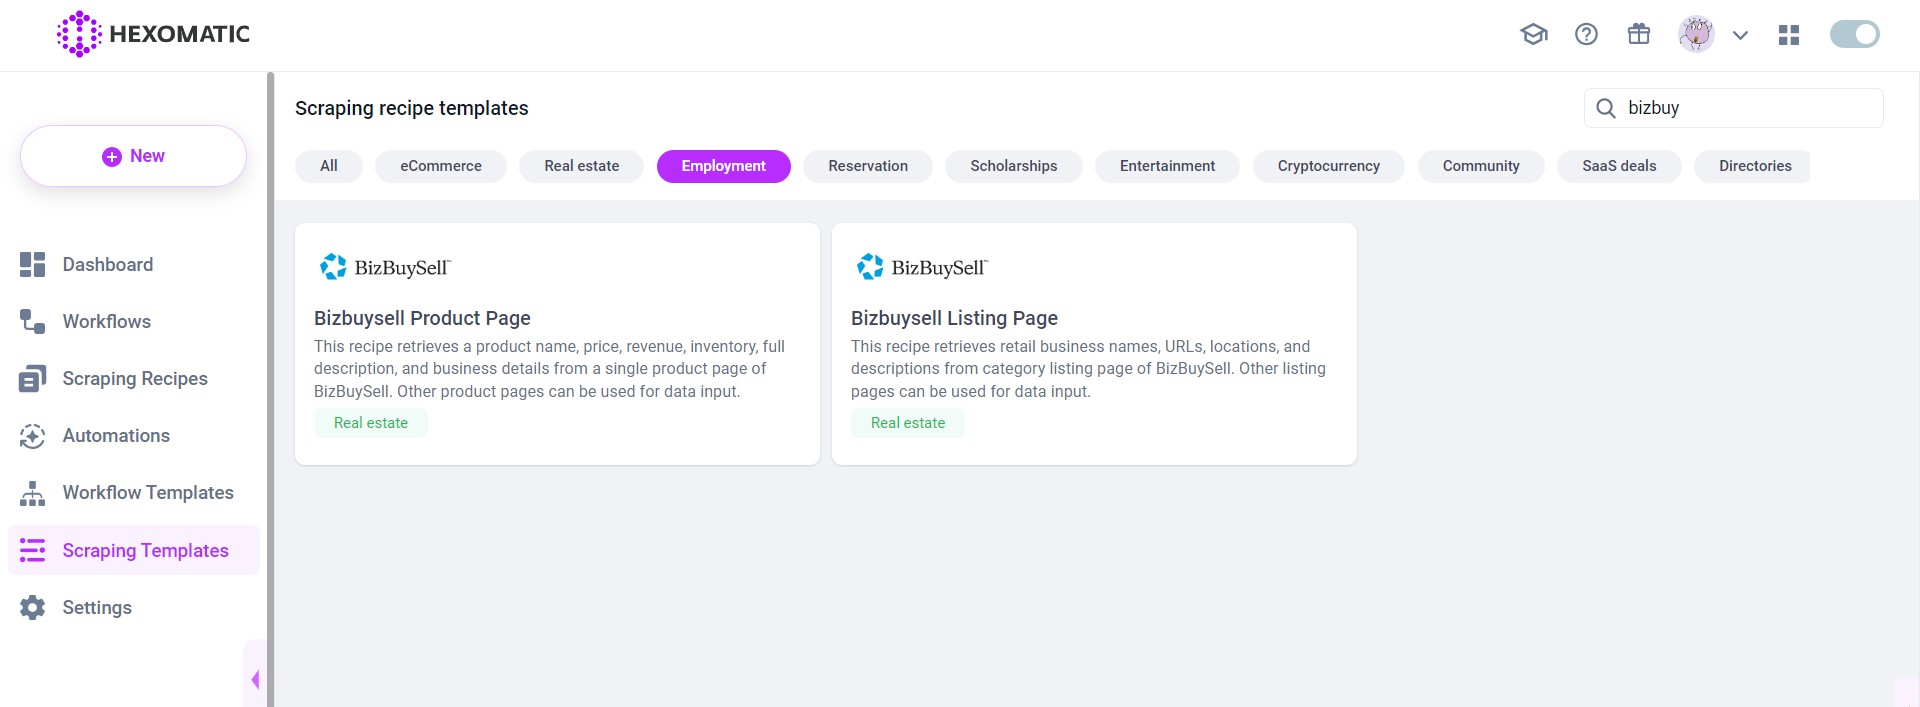Click the Hexomatic logo
1920x707 pixels.
(x=154, y=34)
